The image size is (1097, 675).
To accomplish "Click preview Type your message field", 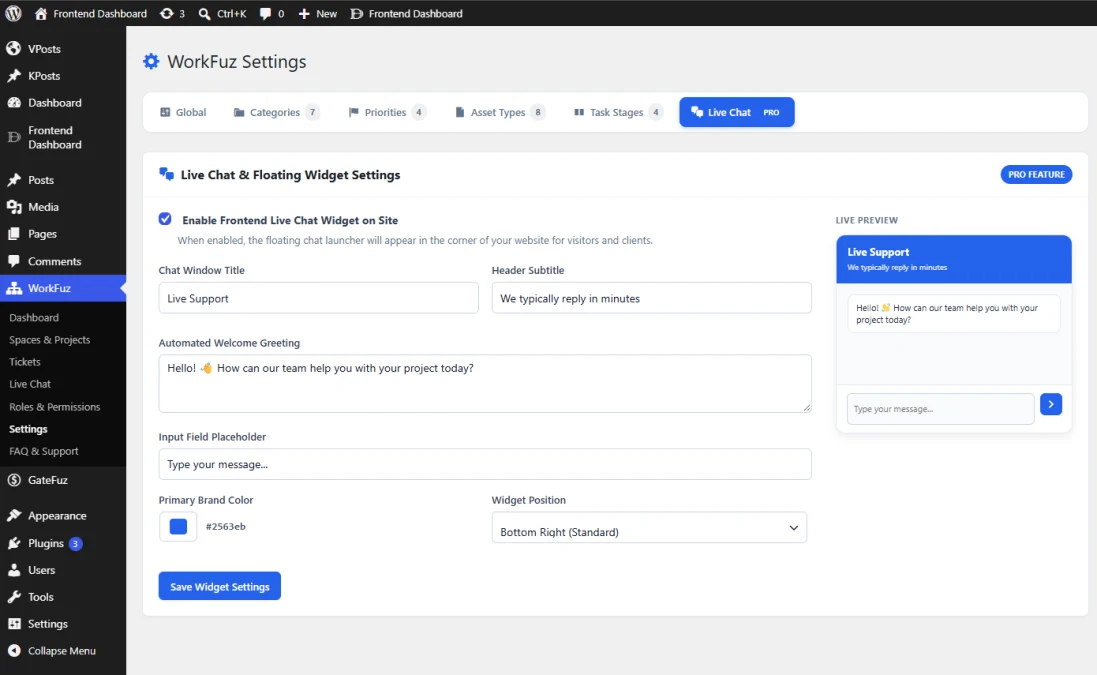I will [x=940, y=408].
